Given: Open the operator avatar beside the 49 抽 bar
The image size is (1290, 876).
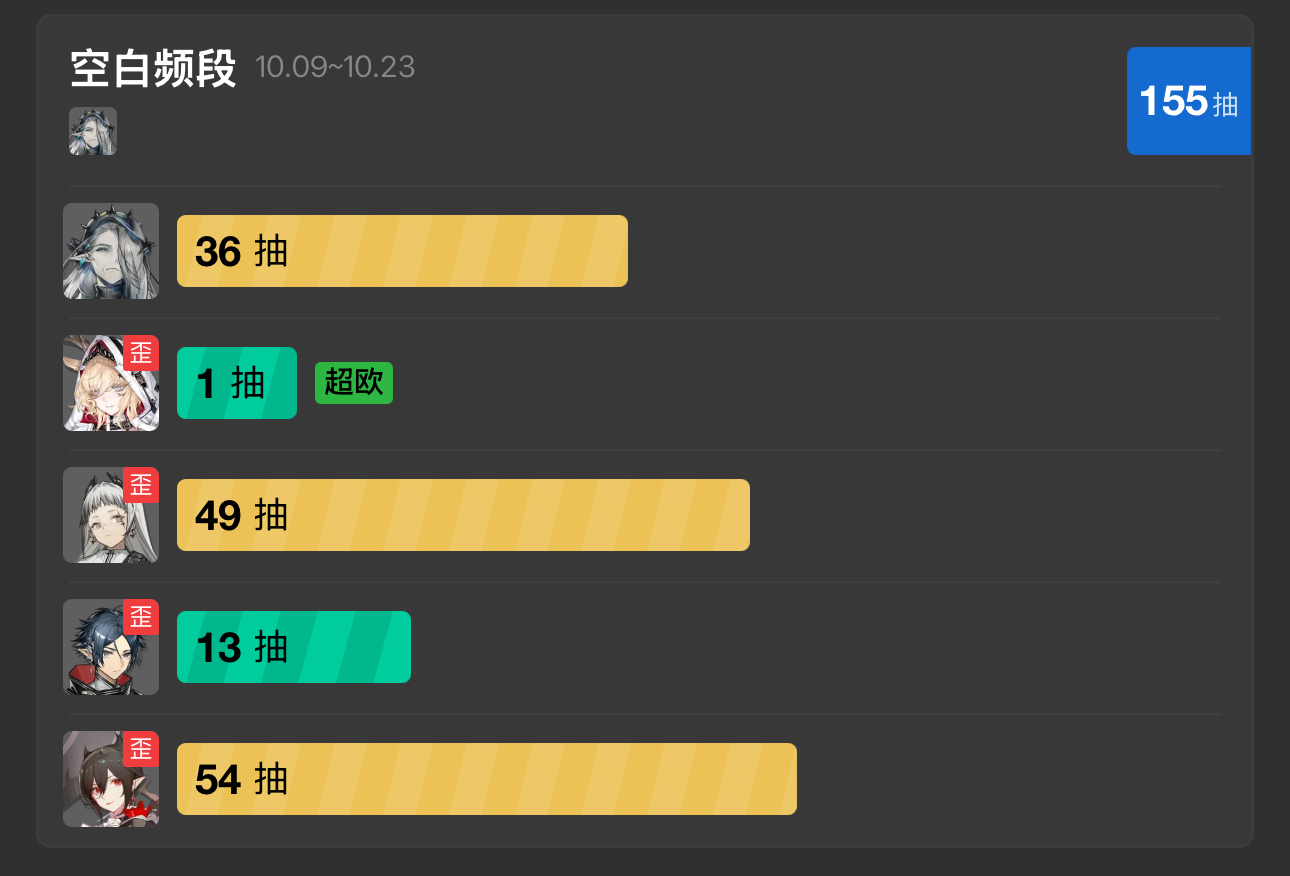Looking at the screenshot, I should pos(111,515).
